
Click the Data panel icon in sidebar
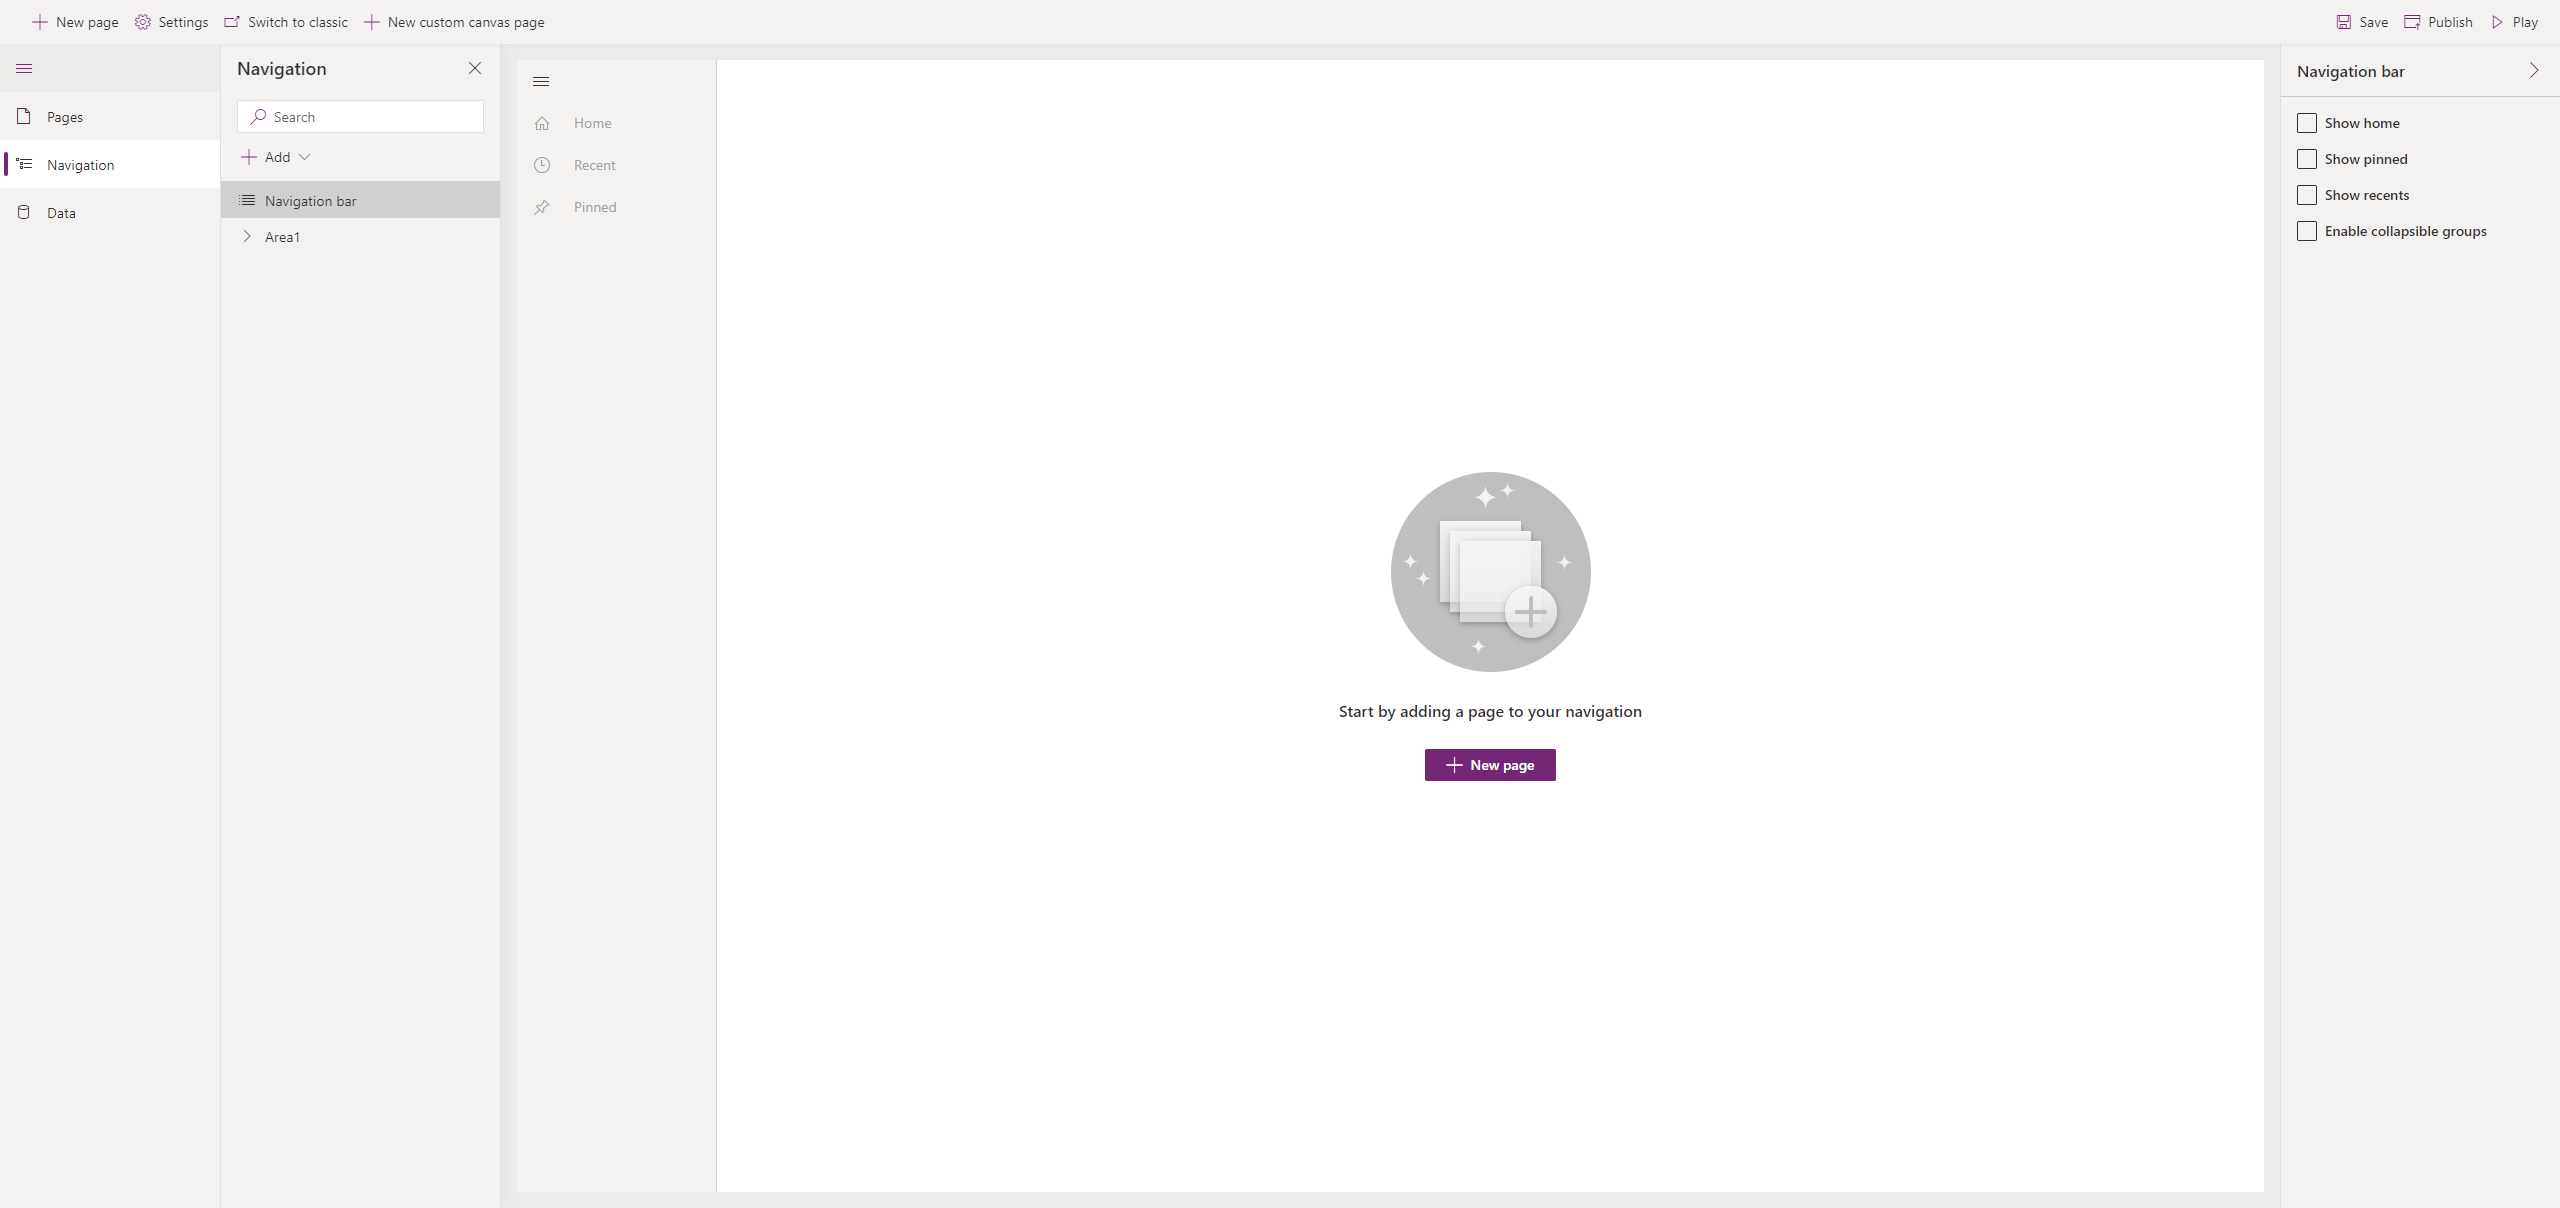click(x=23, y=212)
